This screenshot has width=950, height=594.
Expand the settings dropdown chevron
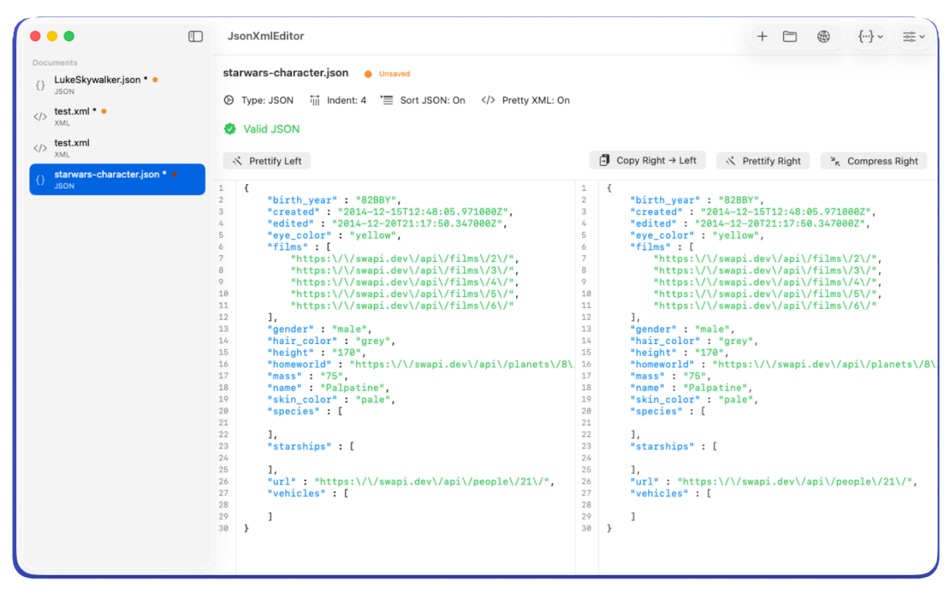tap(922, 36)
